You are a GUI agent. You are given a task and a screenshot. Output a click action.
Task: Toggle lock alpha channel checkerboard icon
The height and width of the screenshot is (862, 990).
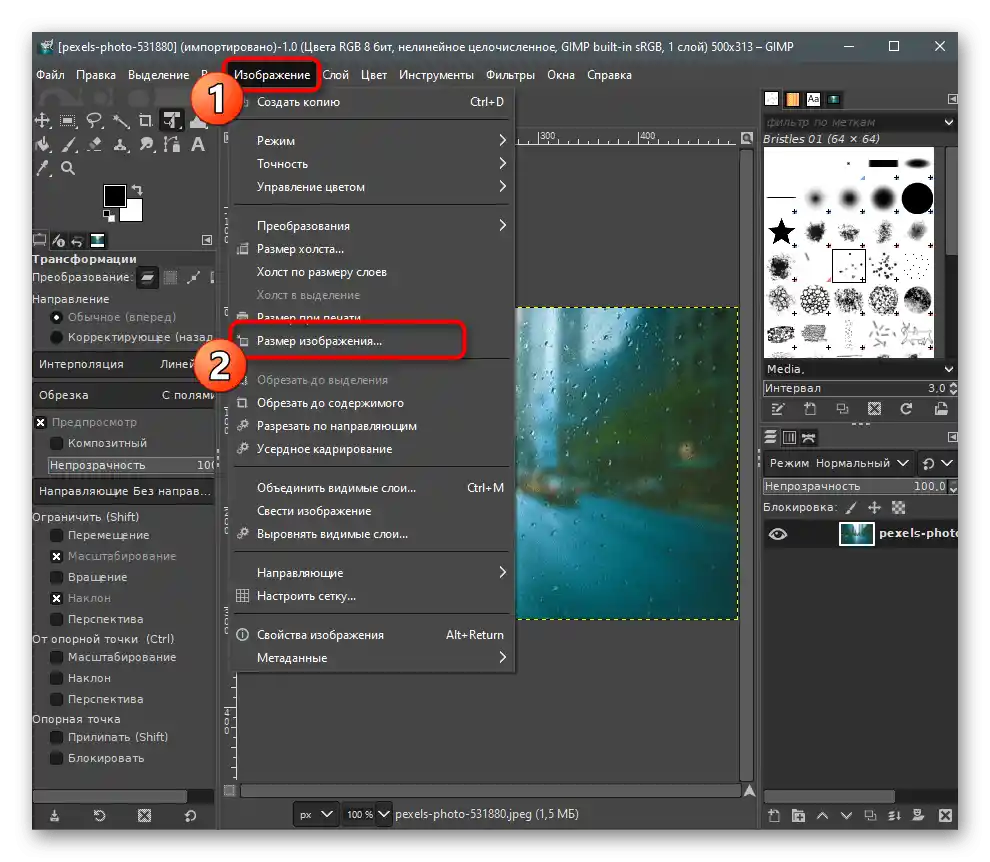(x=898, y=507)
